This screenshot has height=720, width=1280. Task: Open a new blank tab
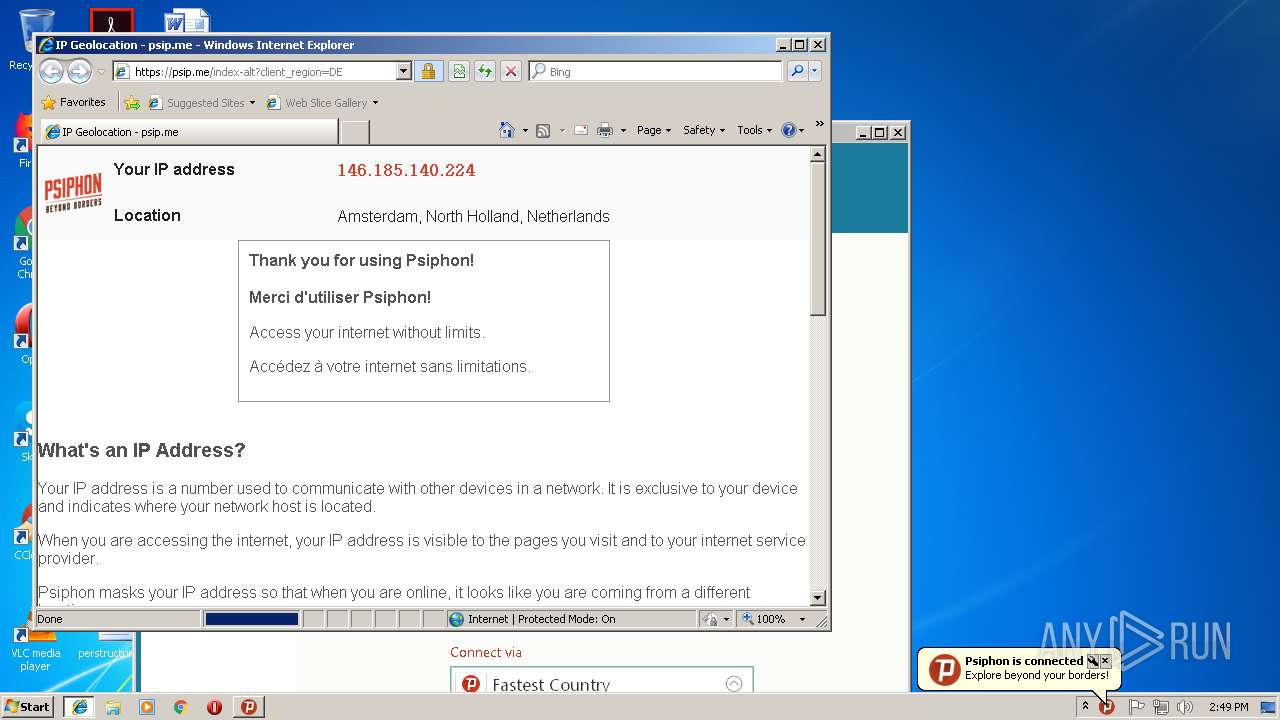(355, 132)
